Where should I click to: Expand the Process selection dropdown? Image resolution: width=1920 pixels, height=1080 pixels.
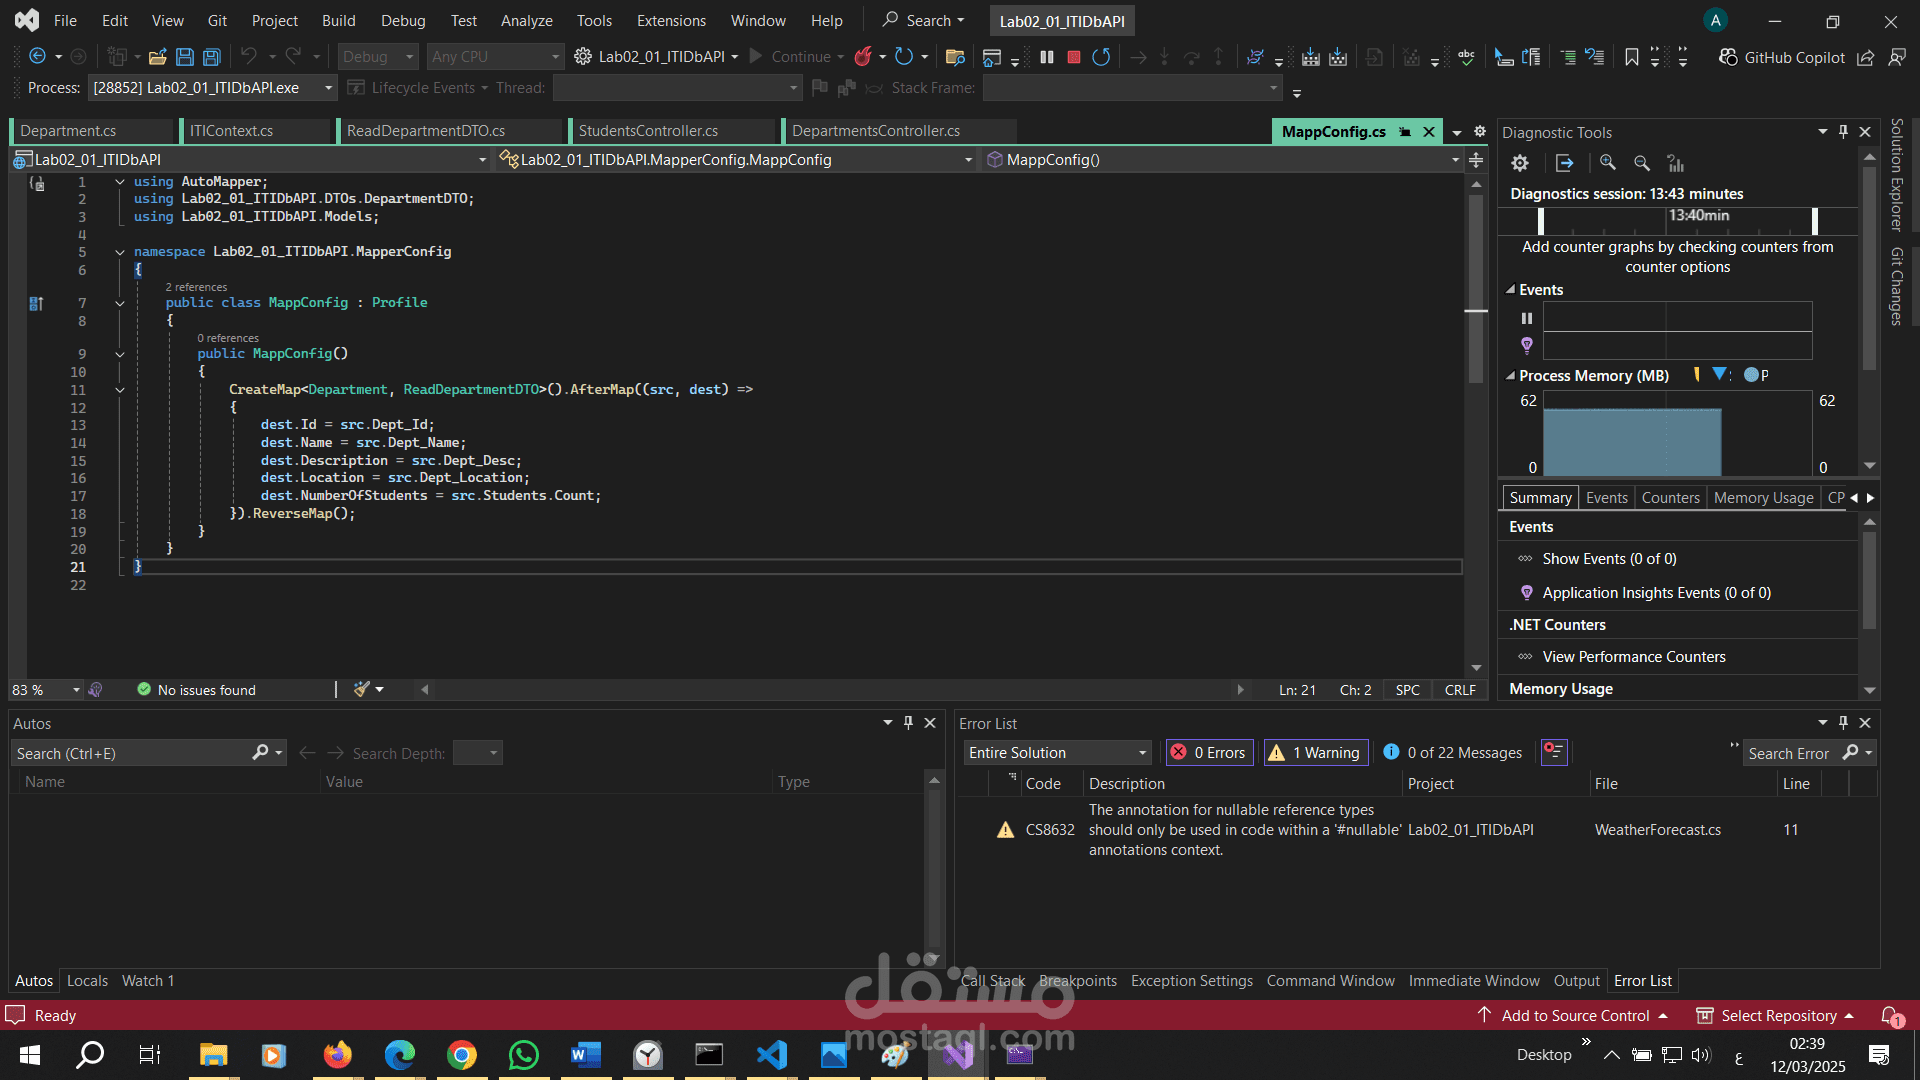pyautogui.click(x=328, y=88)
